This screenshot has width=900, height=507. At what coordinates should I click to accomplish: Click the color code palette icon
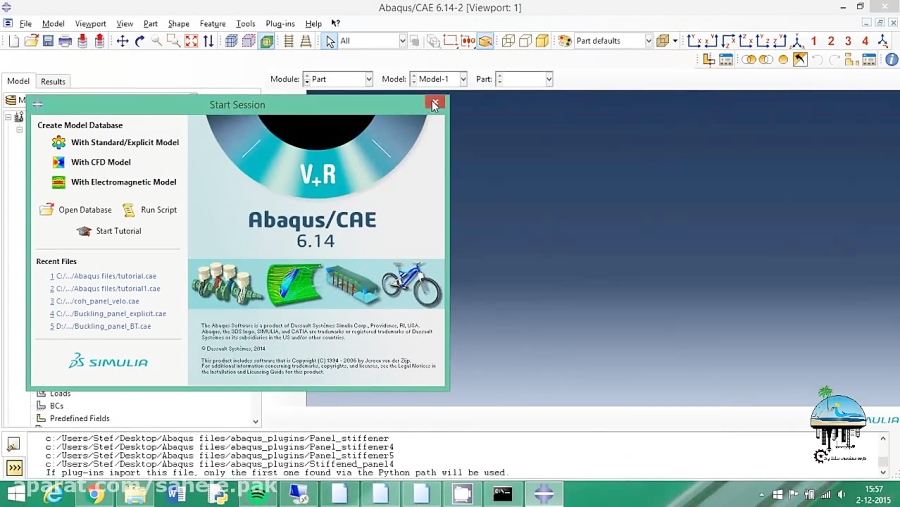pyautogui.click(x=565, y=41)
